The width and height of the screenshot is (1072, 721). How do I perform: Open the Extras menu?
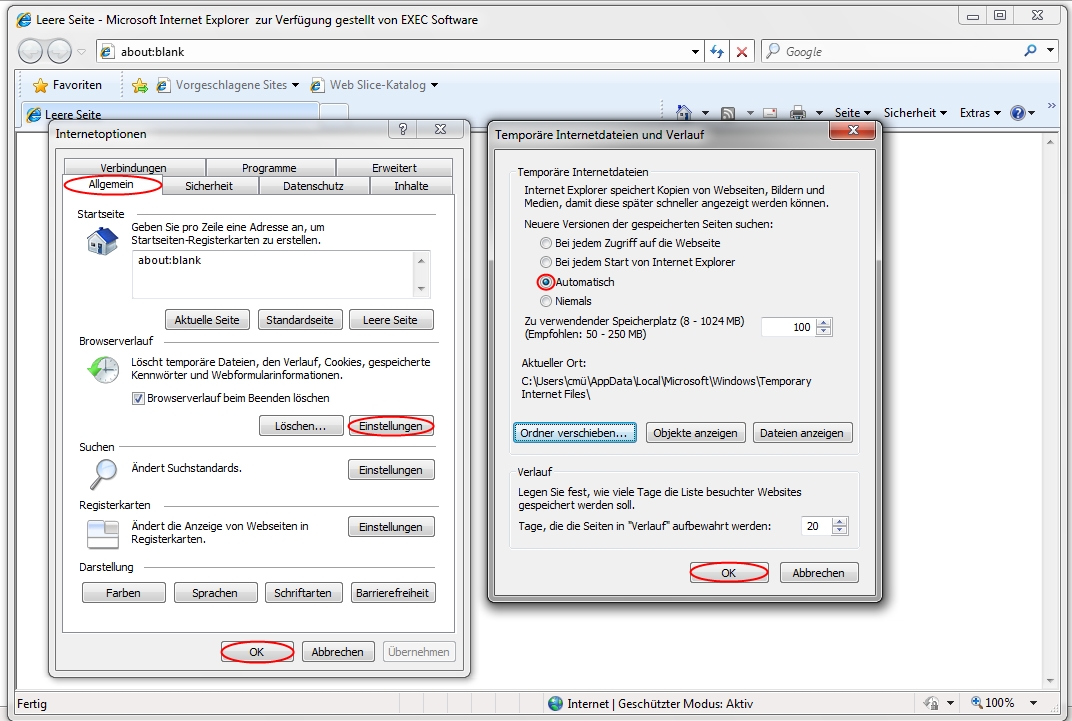980,113
